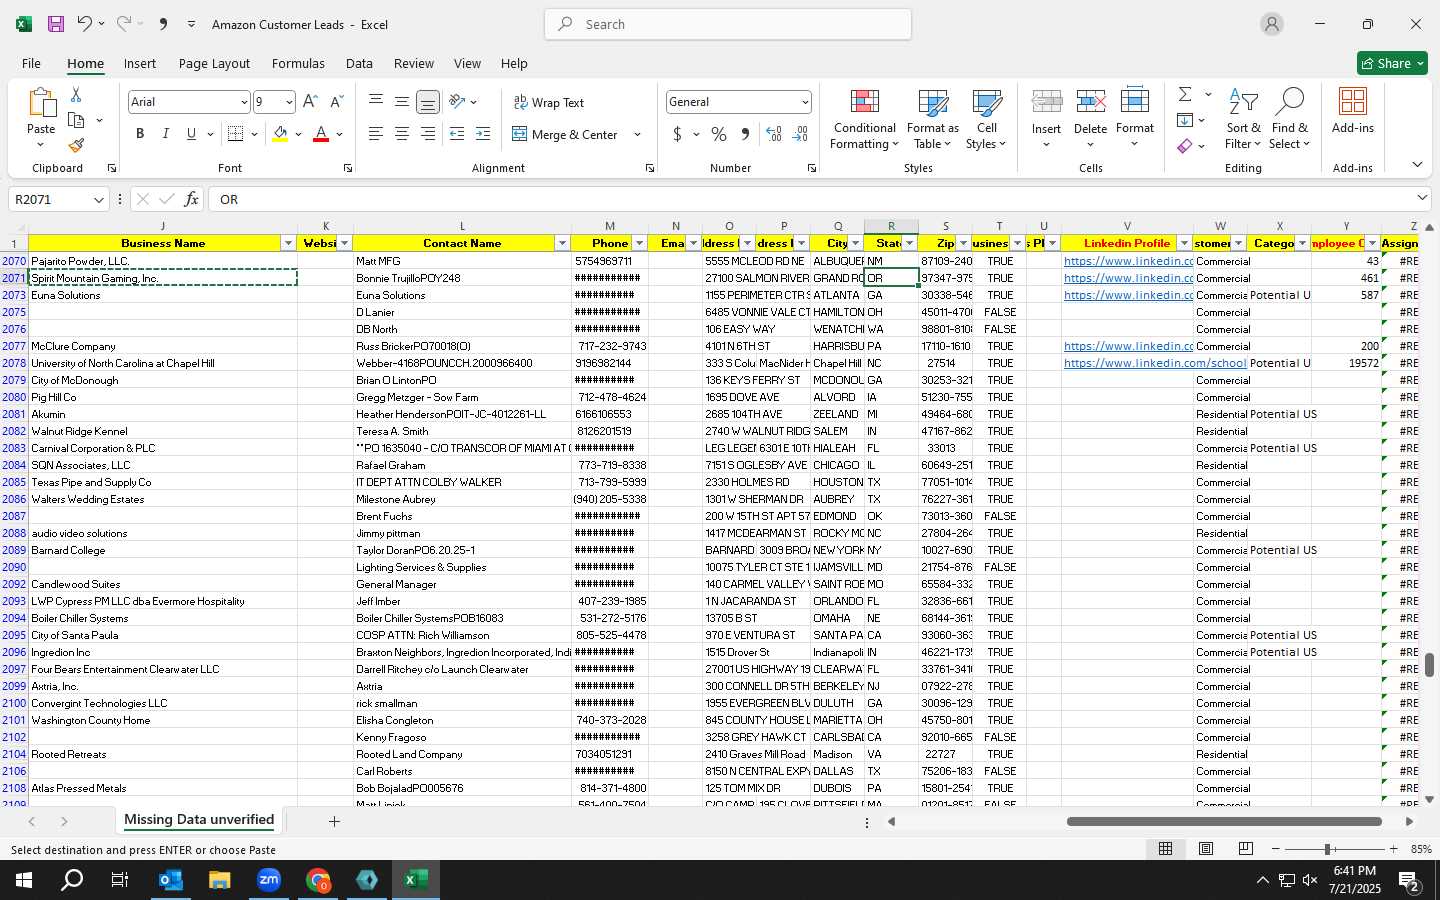Click the Search box in title bar
Viewport: 1440px width, 900px height.
pyautogui.click(x=728, y=24)
